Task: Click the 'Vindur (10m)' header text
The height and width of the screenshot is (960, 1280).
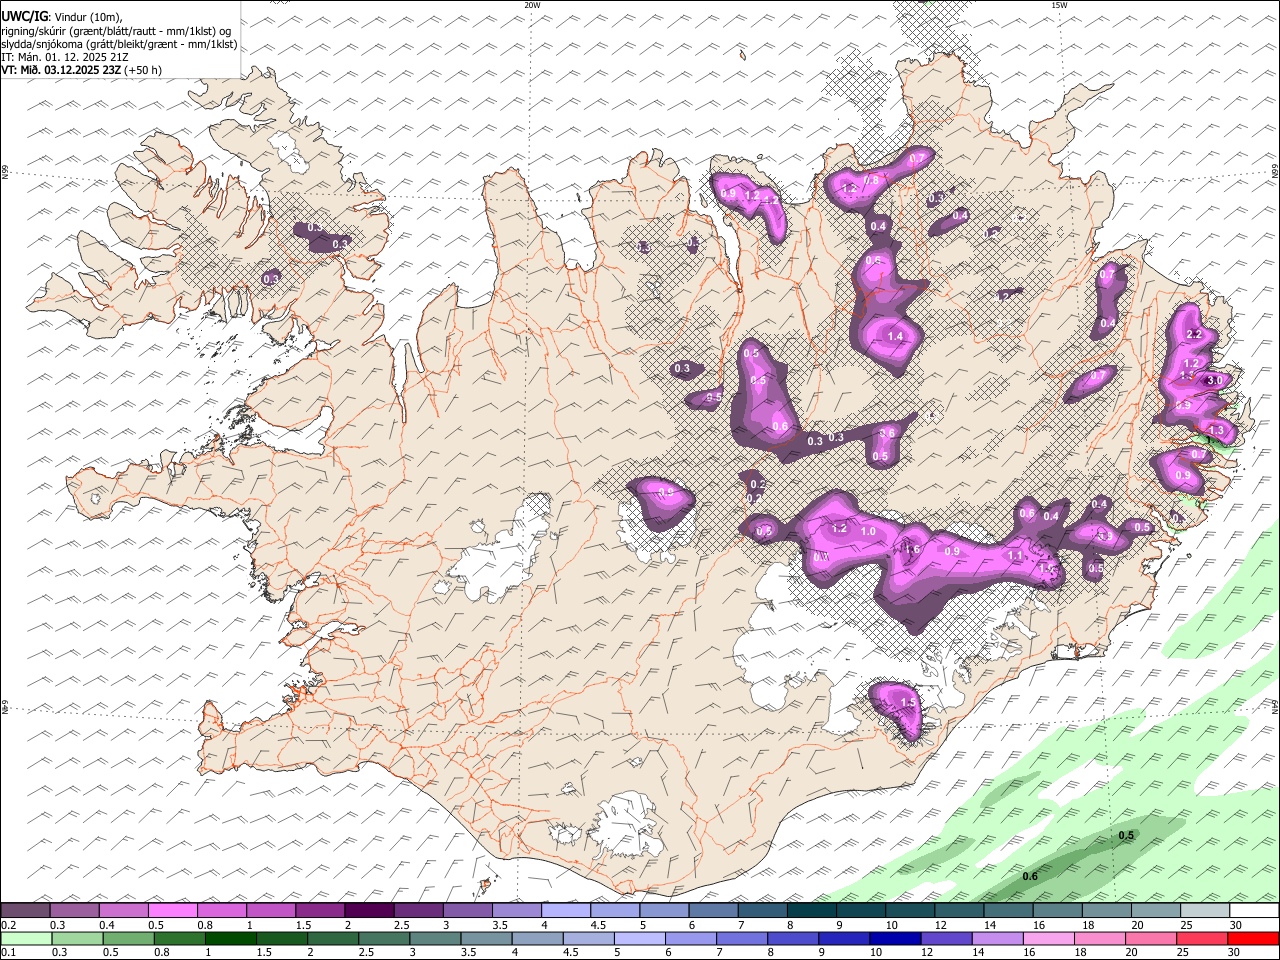Action: 87,17
